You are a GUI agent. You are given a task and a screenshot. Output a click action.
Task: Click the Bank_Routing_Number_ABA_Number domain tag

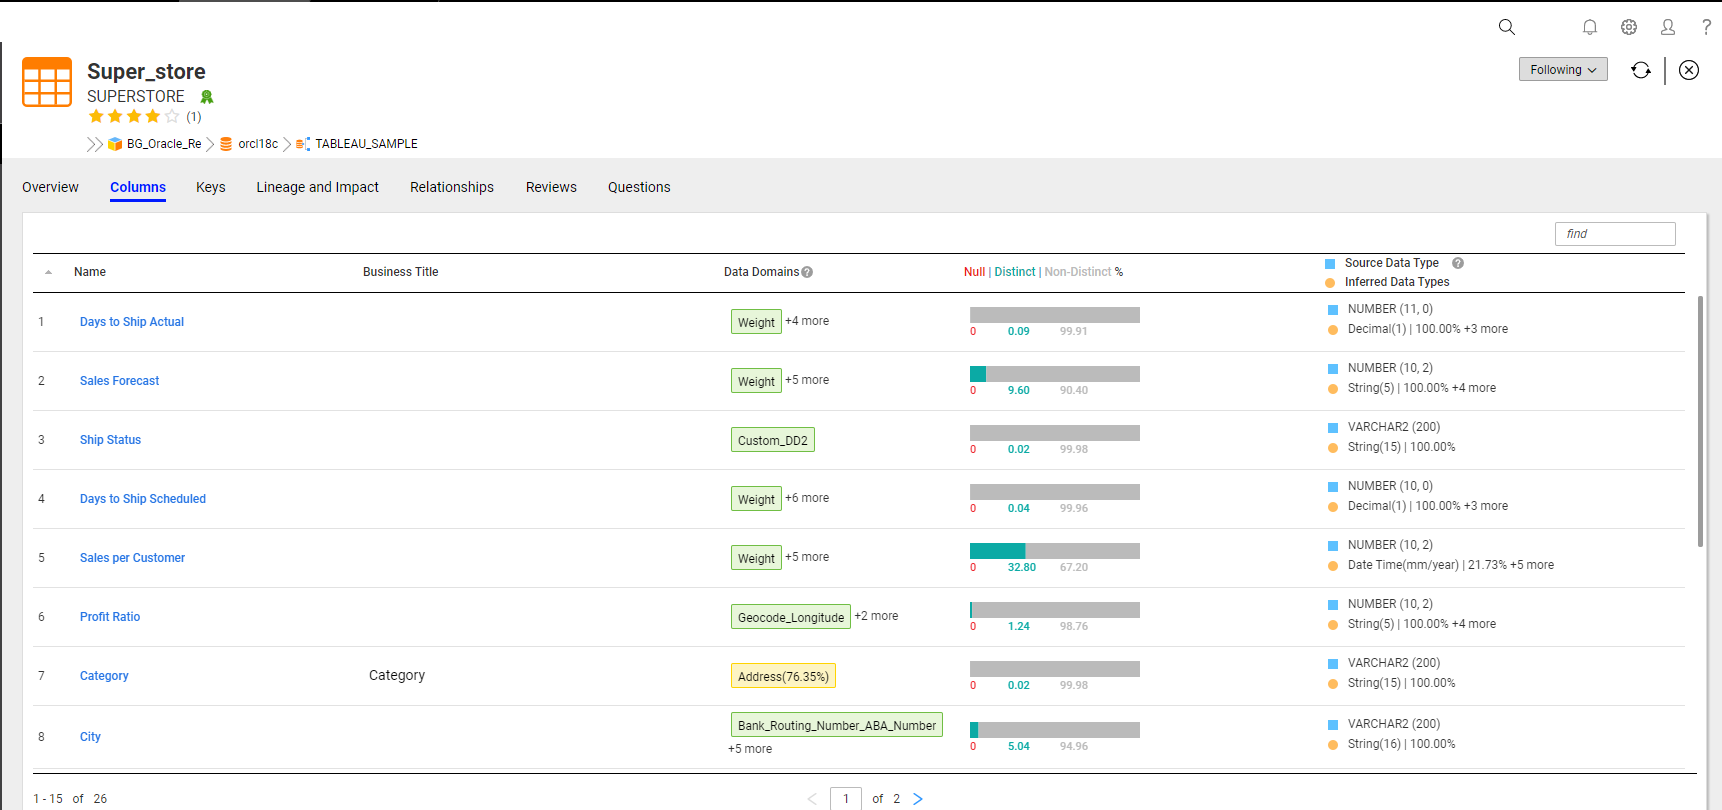click(x=837, y=725)
